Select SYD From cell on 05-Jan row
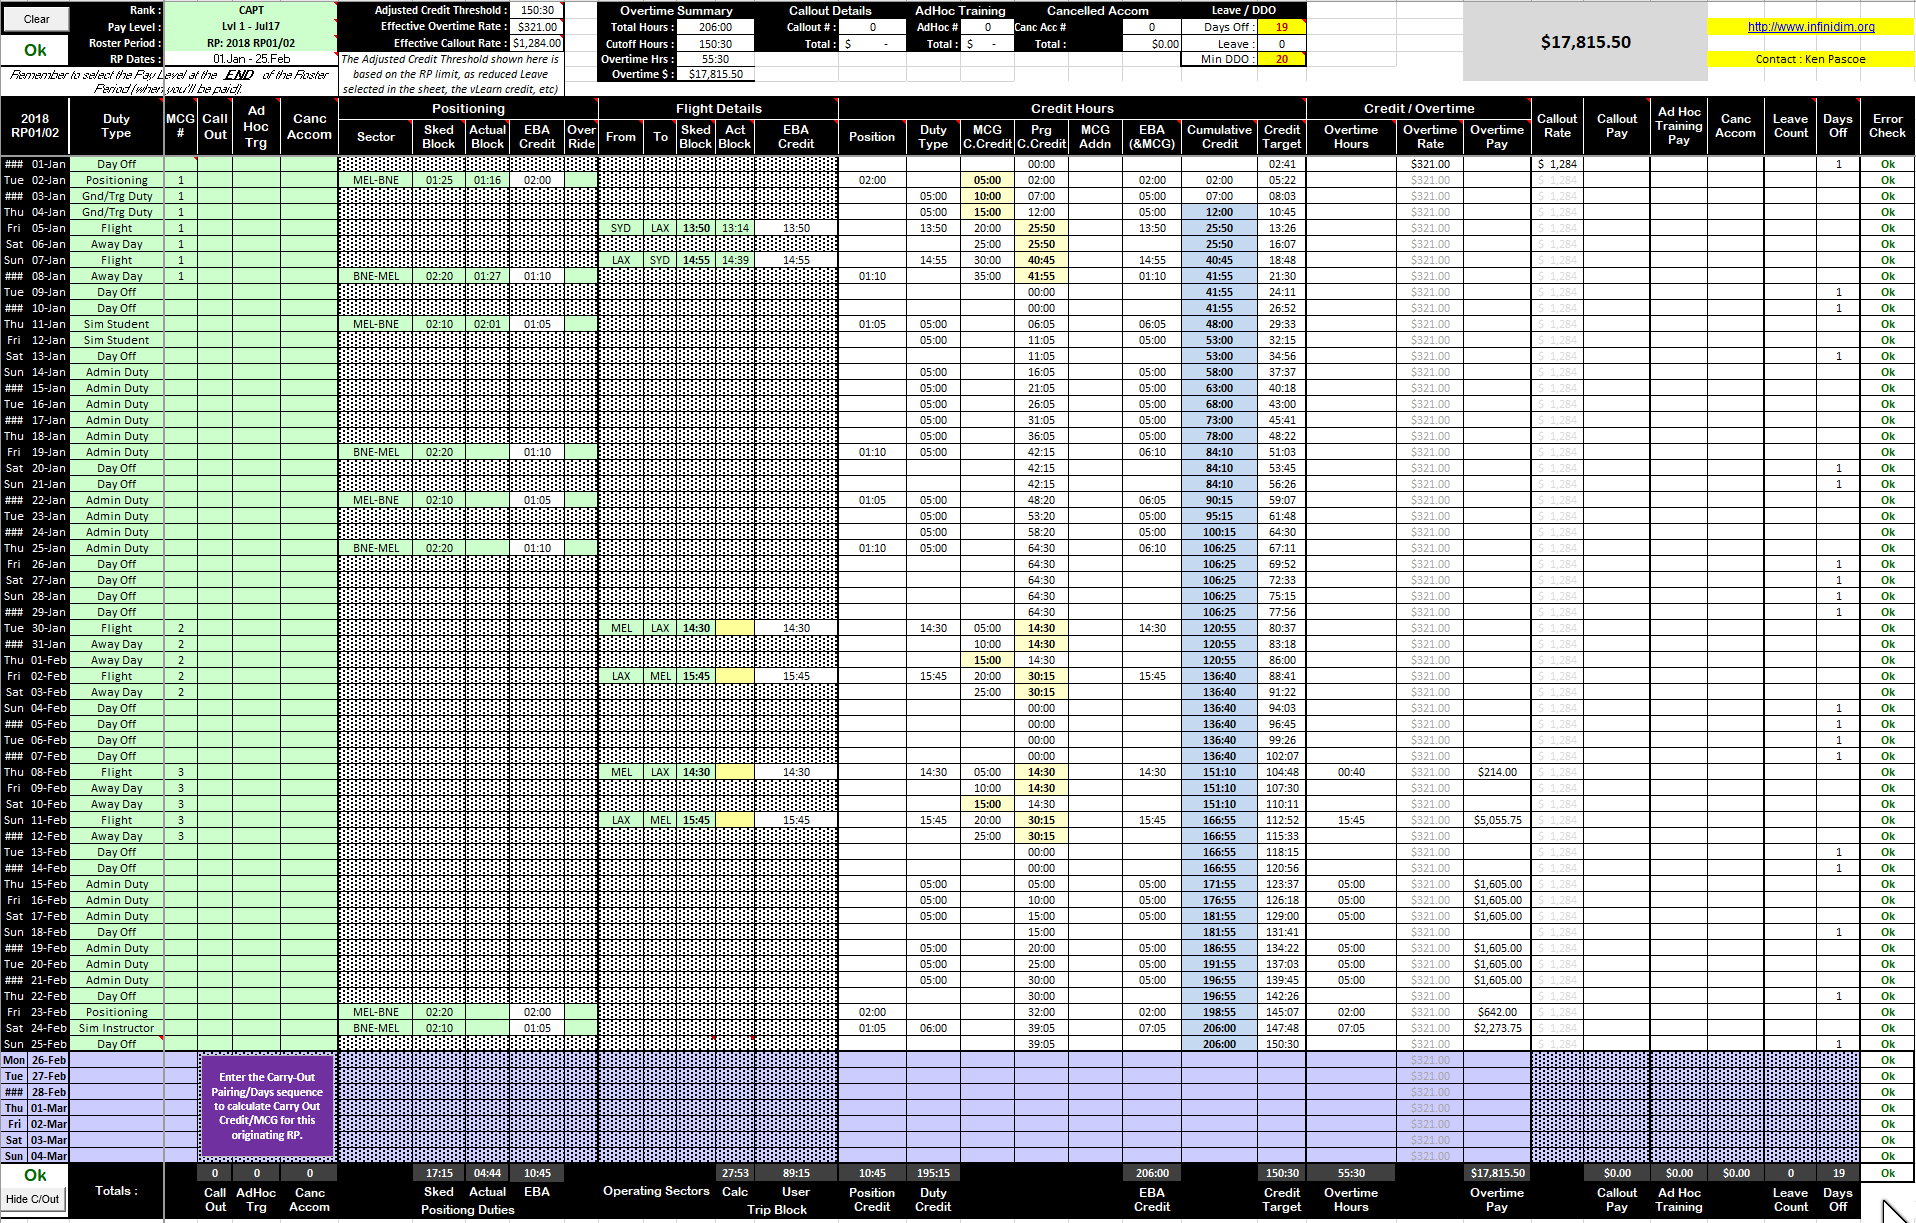 pos(621,228)
